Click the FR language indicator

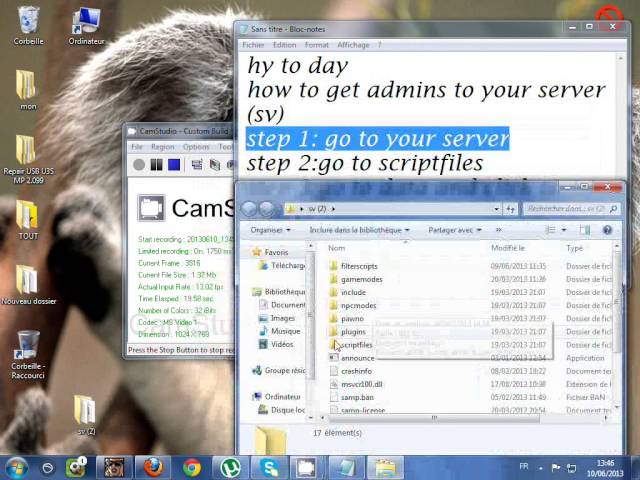524,466
